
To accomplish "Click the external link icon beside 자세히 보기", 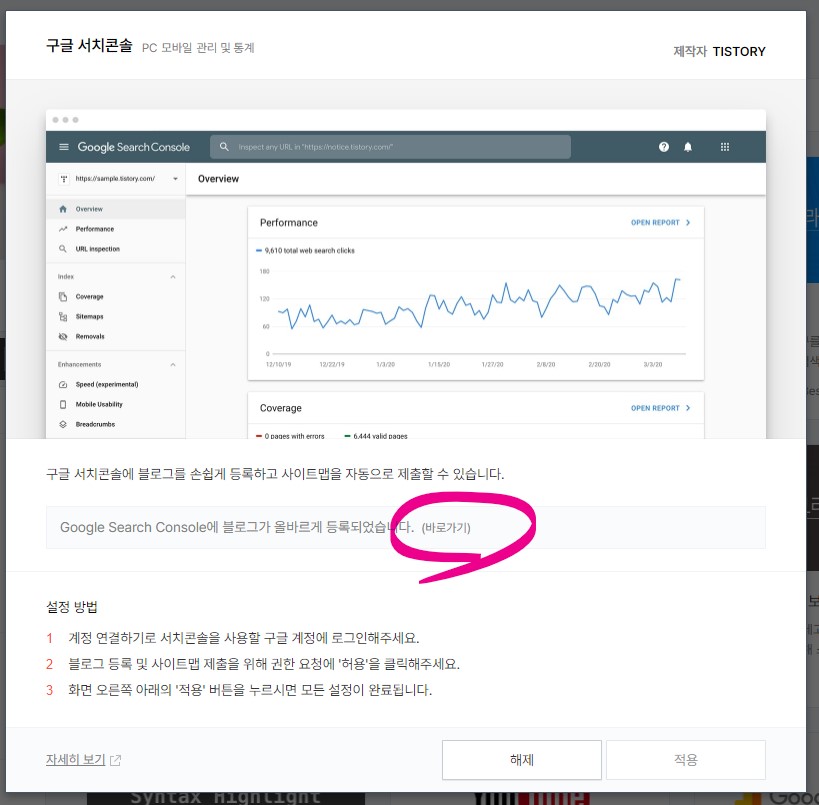I will pos(115,760).
